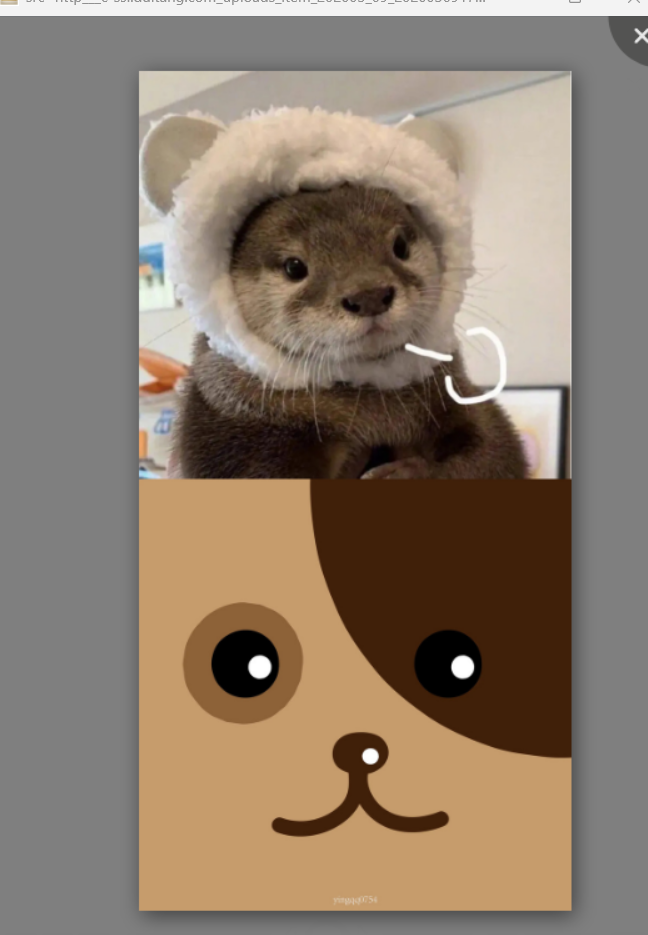Click the otter's nose in the photo
The width and height of the screenshot is (648, 935).
[367, 300]
